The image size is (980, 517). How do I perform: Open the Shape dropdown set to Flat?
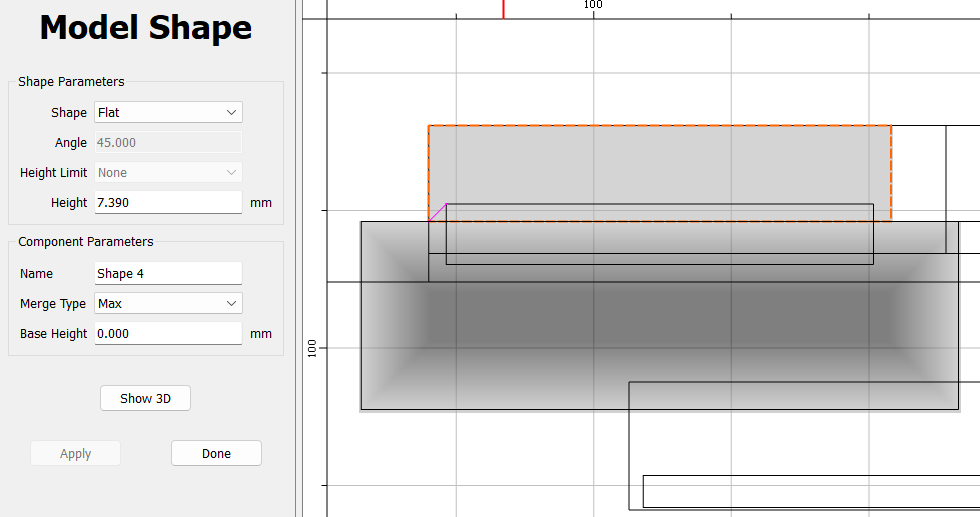[x=168, y=113]
